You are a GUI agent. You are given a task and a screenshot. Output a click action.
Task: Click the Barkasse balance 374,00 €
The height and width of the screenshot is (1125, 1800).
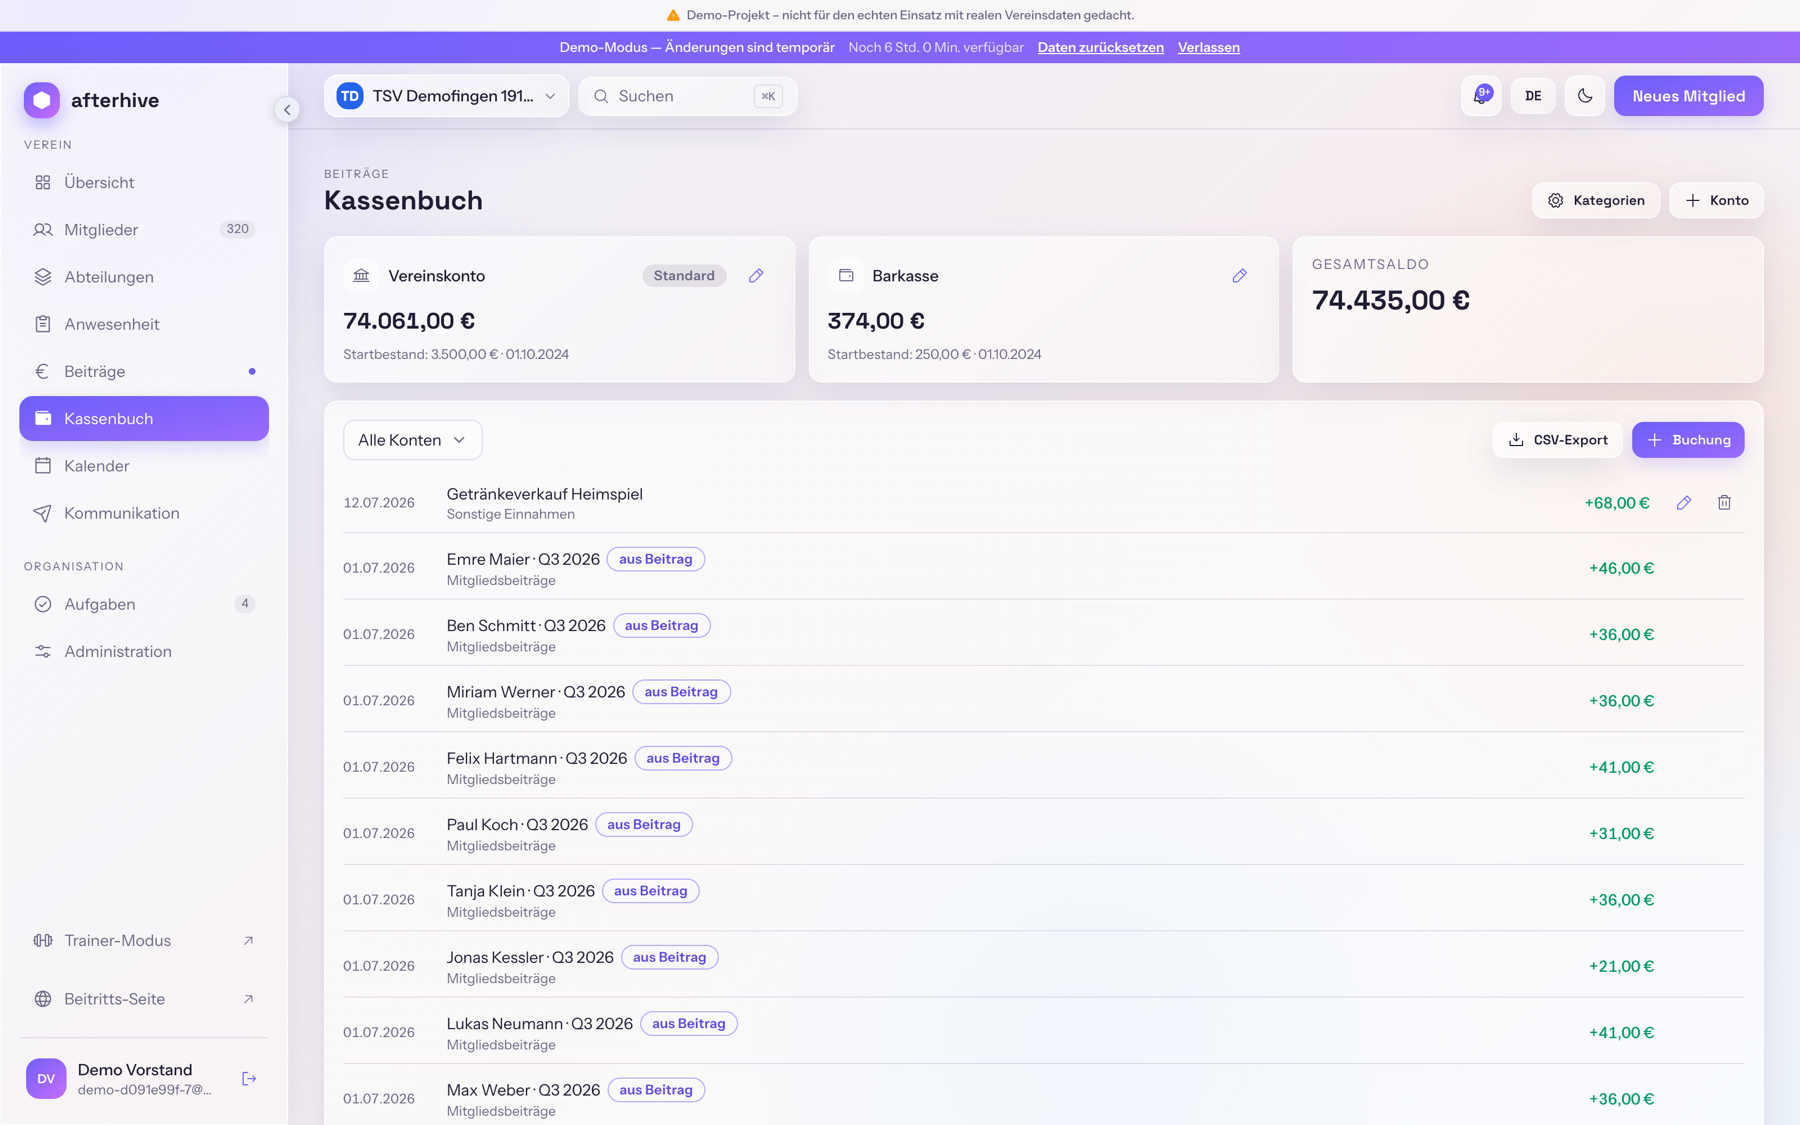875,321
